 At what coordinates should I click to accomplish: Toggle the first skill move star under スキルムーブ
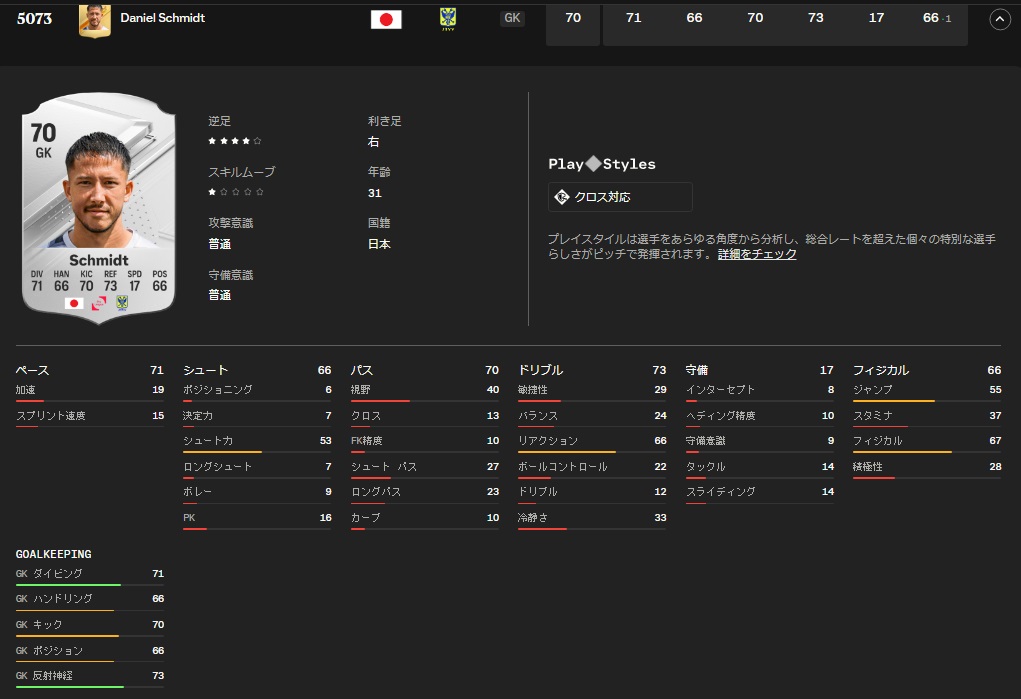pos(213,192)
